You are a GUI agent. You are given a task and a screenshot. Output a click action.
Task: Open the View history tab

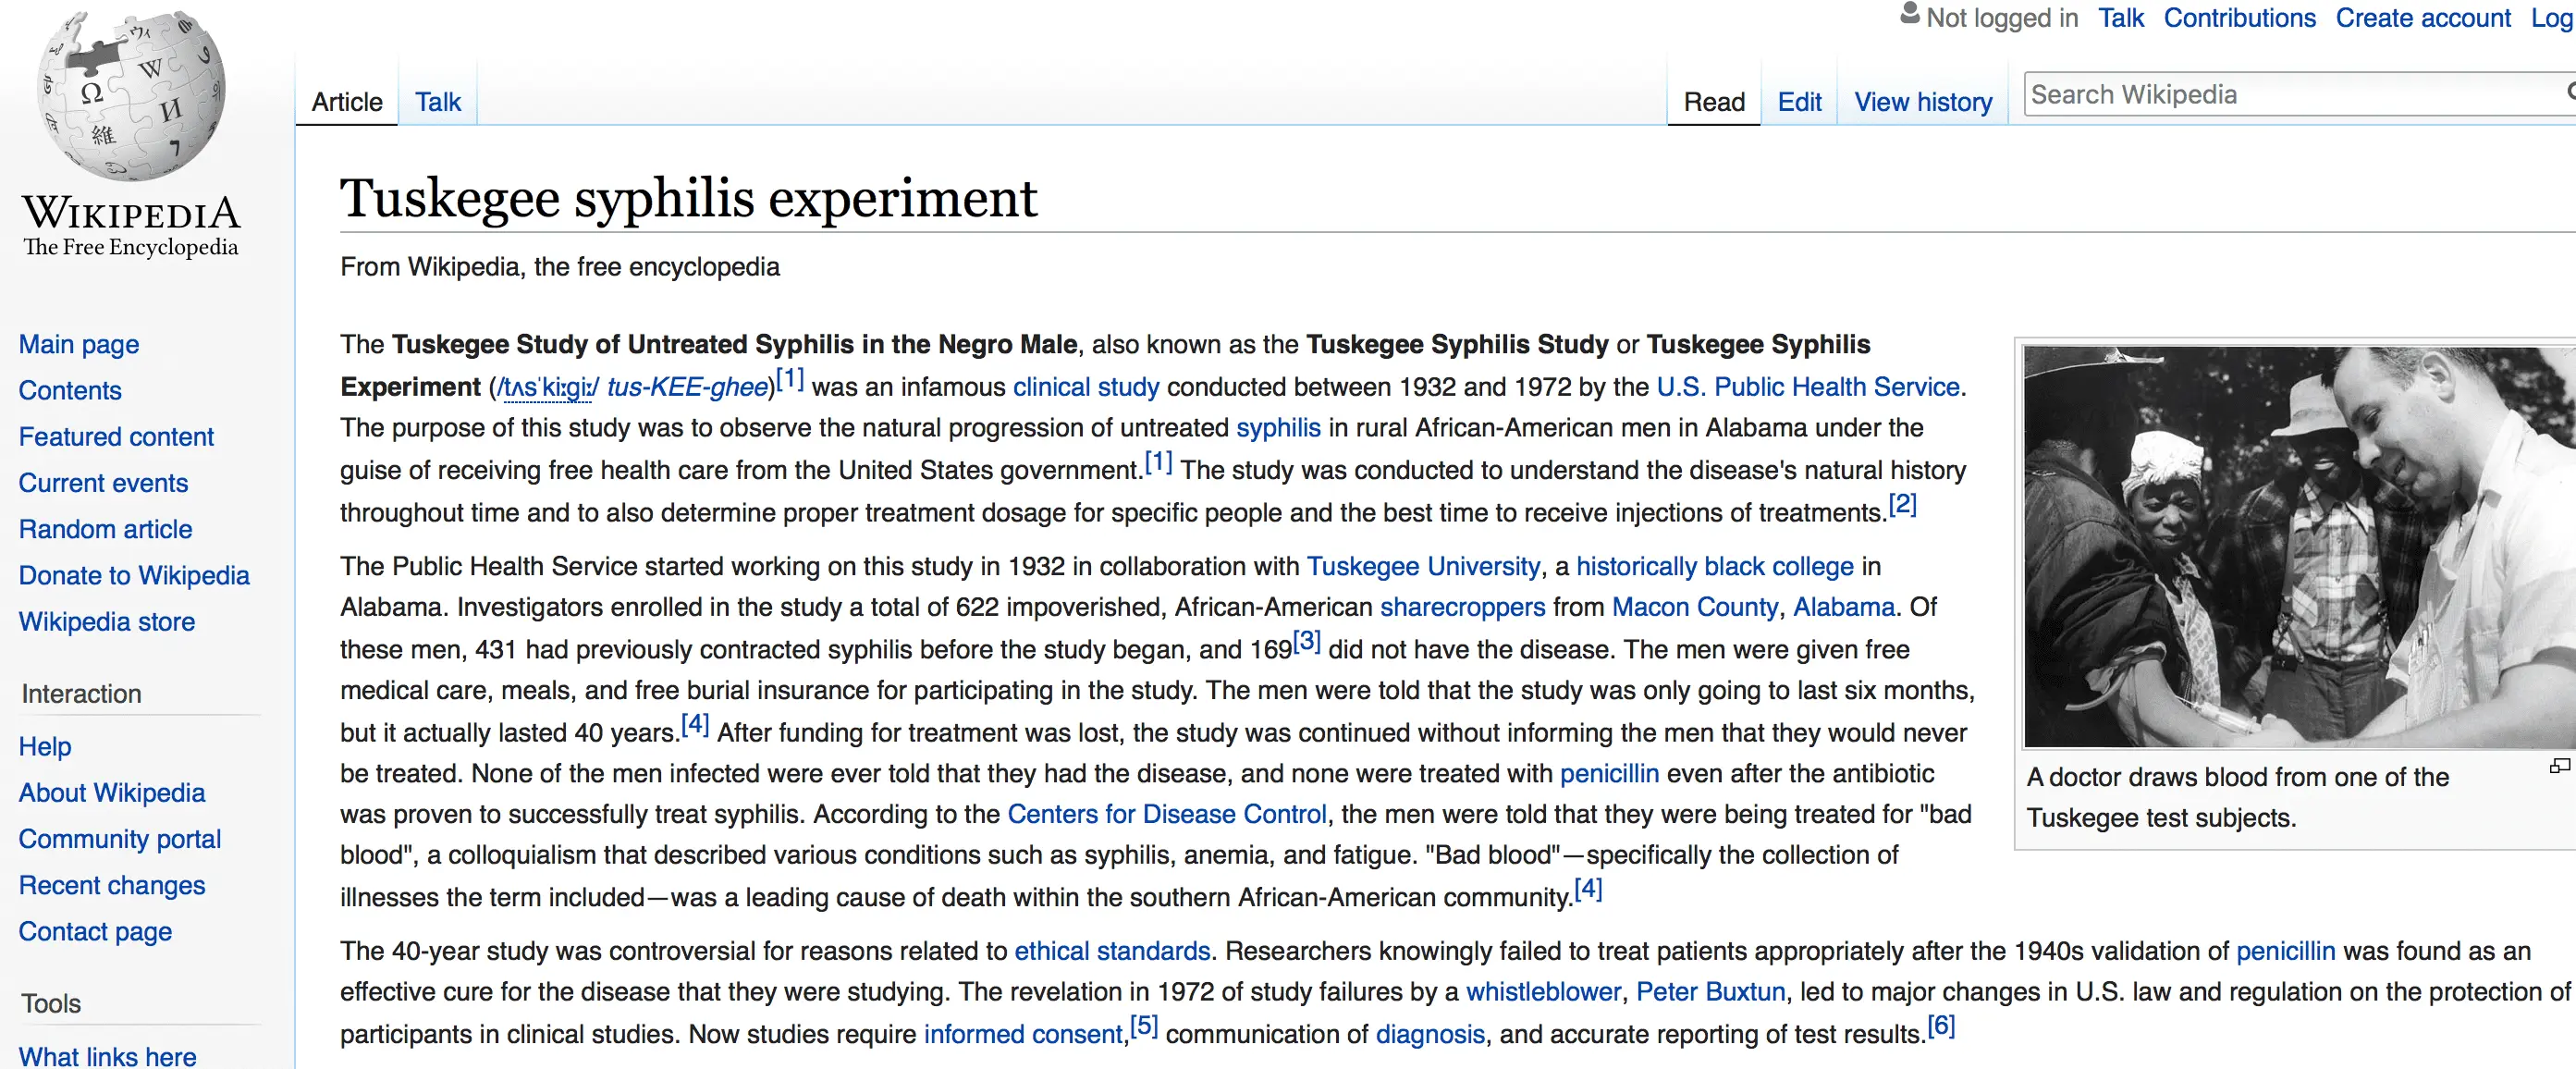tap(1923, 102)
